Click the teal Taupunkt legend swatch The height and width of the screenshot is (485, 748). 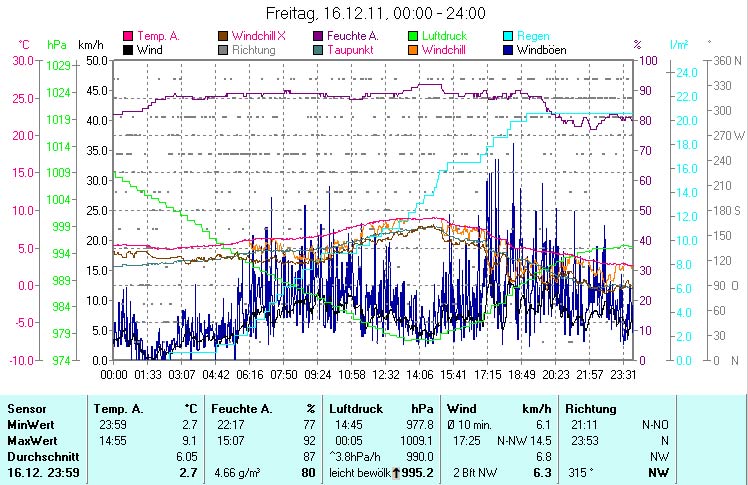(319, 49)
